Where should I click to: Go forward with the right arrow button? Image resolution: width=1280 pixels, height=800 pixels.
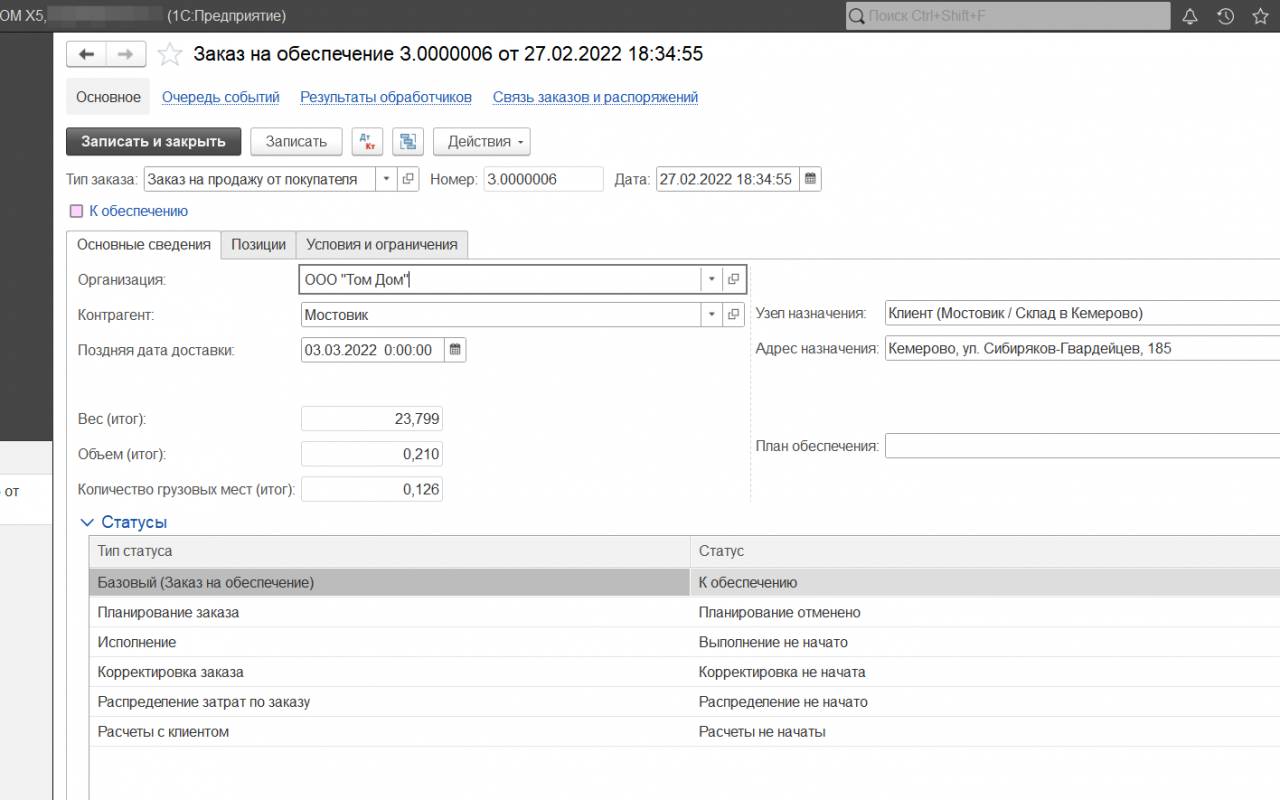[x=126, y=54]
